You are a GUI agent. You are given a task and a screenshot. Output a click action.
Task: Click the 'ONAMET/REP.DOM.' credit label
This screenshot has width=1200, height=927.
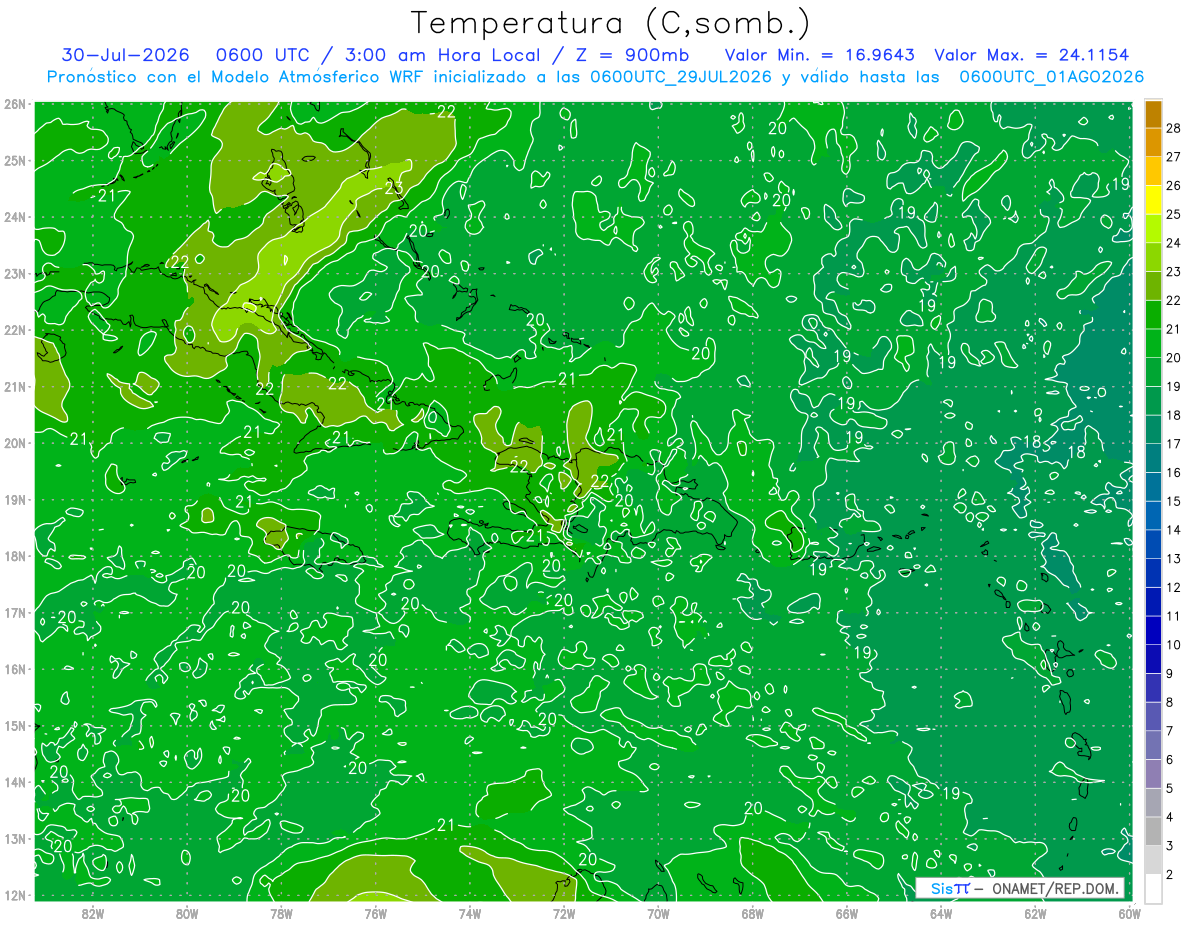click(1054, 888)
